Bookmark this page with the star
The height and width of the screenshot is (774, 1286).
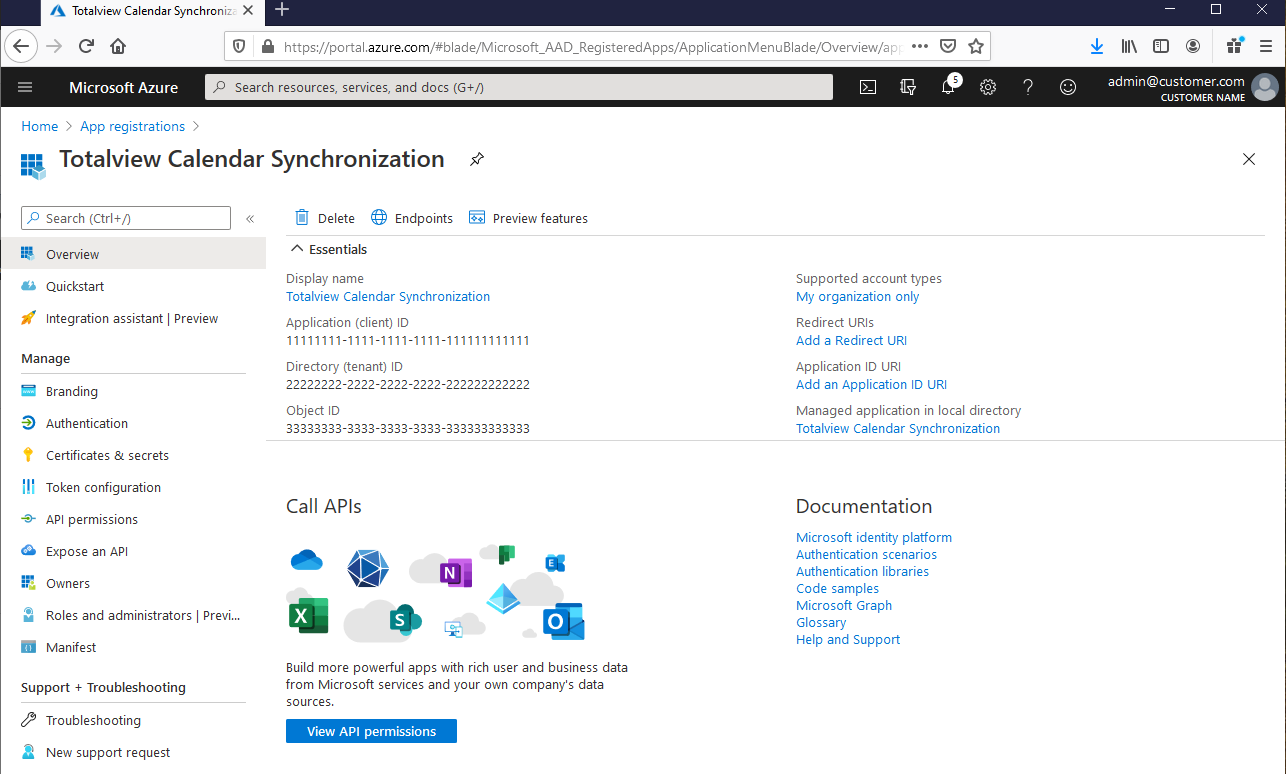[x=976, y=46]
